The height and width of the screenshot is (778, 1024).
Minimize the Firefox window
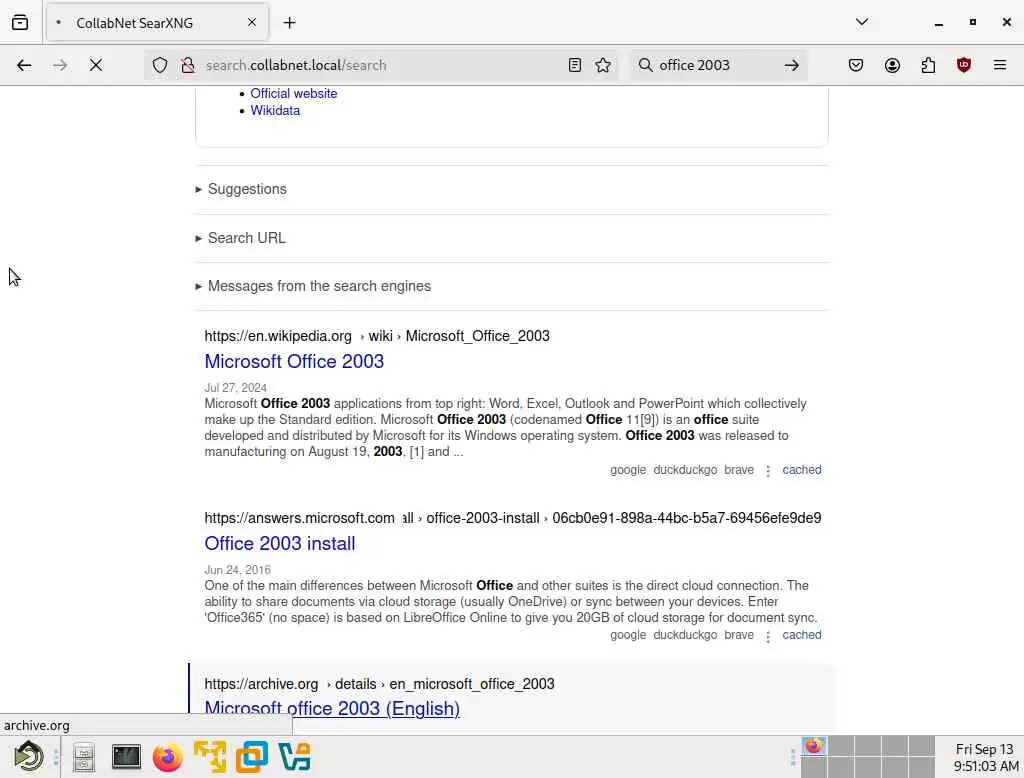[x=938, y=23]
